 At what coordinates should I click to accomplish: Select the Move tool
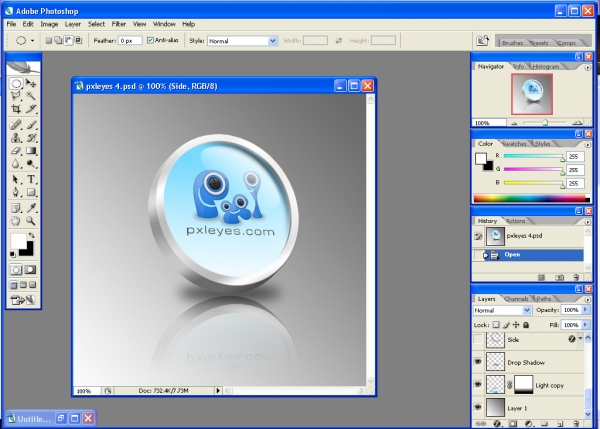pos(31,83)
